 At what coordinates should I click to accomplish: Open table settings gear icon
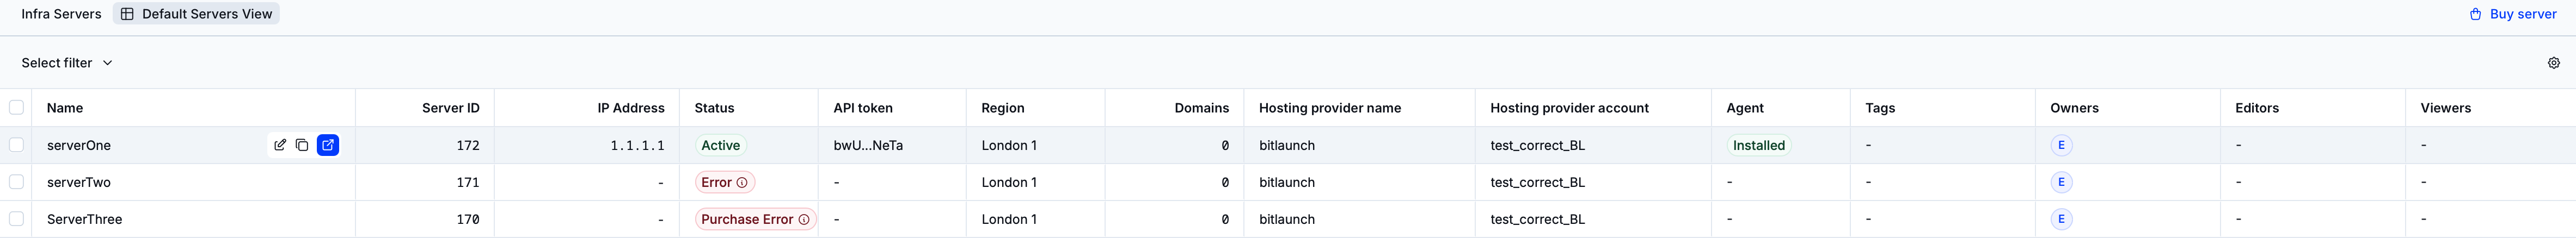coord(2553,63)
